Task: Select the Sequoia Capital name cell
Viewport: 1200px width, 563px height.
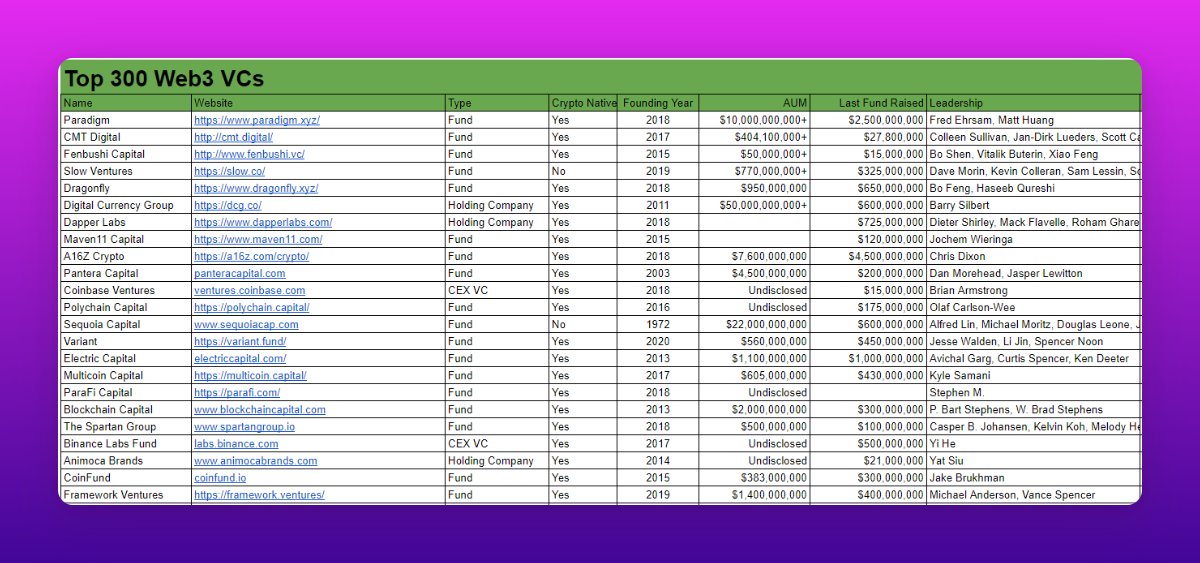Action: 126,324
